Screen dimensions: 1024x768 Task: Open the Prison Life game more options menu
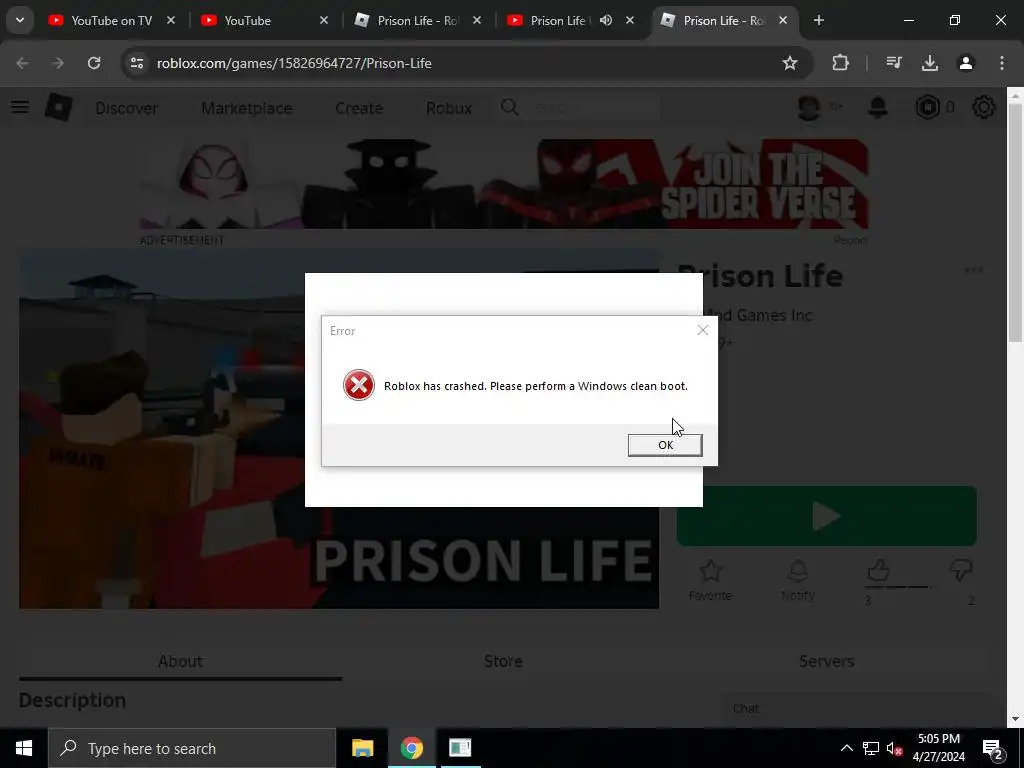[973, 270]
